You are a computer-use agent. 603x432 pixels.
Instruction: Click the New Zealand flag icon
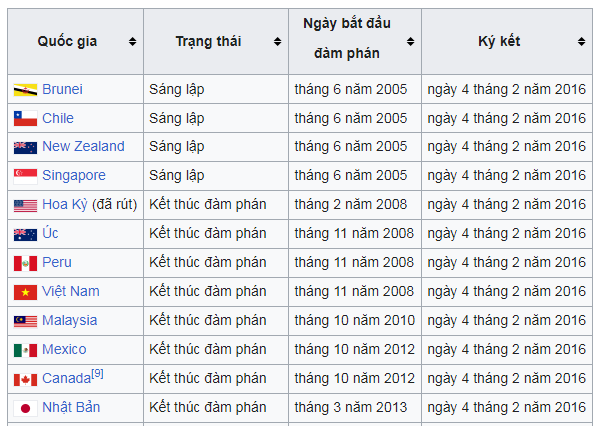[25, 147]
